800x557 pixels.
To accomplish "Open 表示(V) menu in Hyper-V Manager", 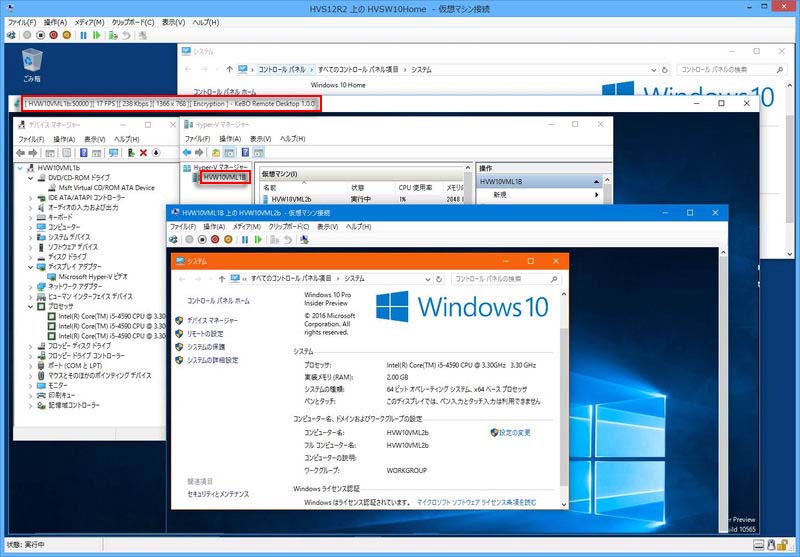I will coord(260,139).
